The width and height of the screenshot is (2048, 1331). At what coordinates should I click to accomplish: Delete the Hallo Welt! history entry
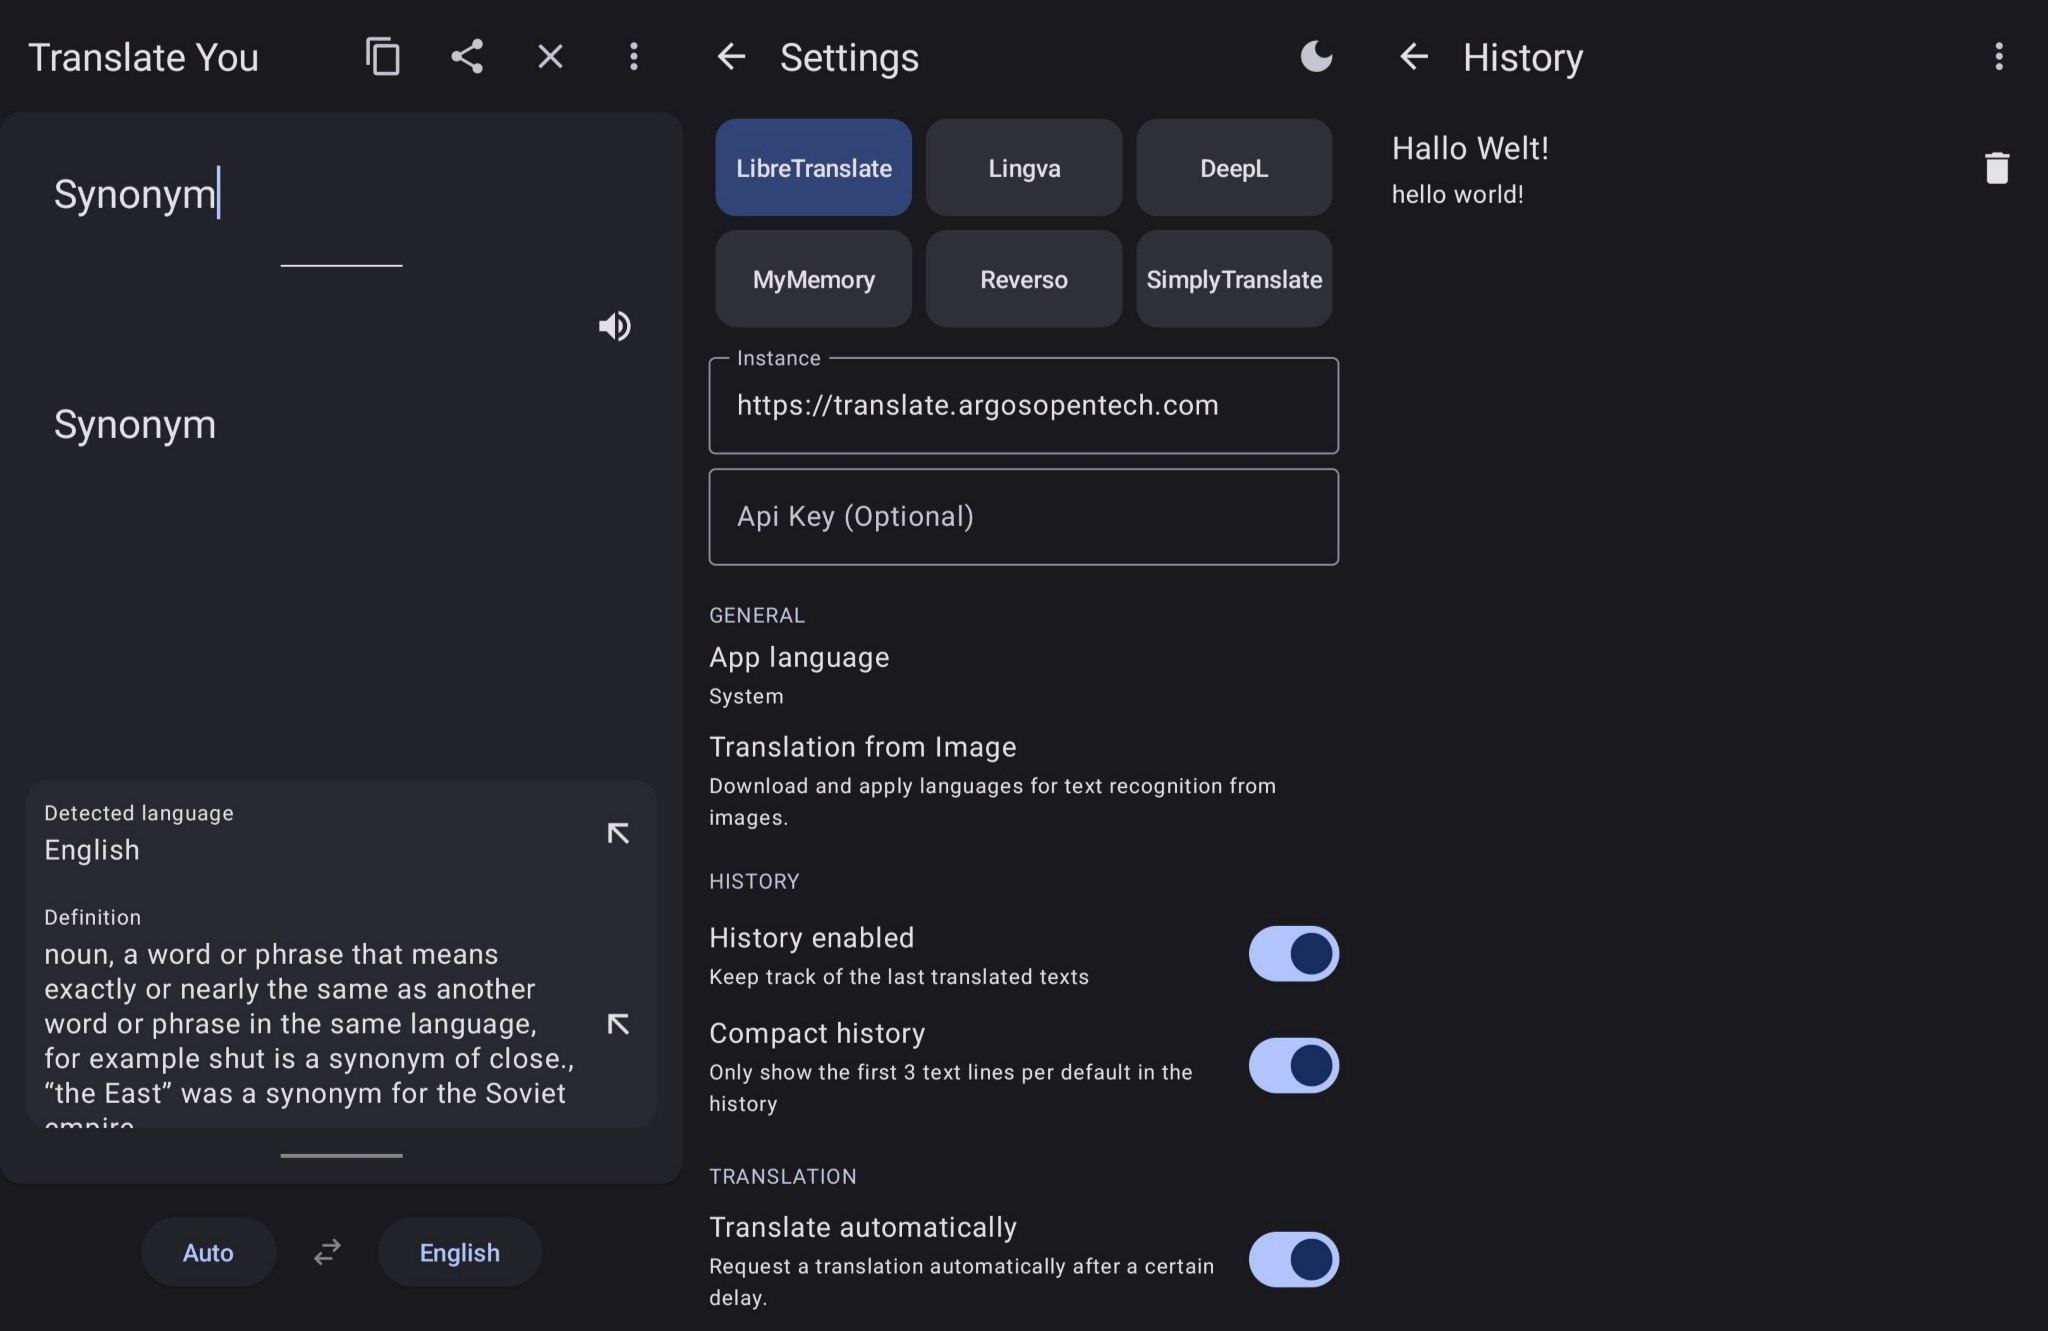pyautogui.click(x=1996, y=168)
